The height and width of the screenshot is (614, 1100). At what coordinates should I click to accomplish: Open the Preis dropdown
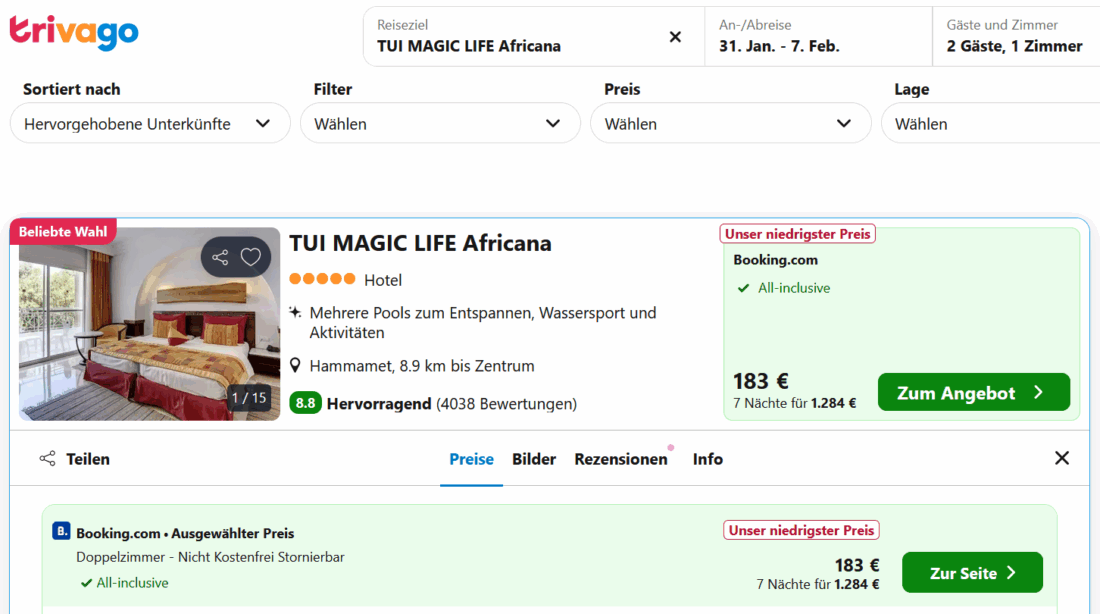point(730,123)
